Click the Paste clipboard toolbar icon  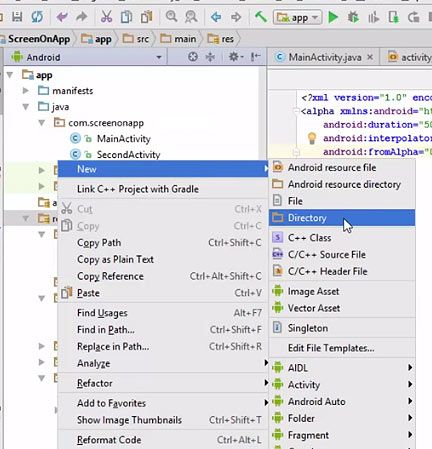coord(146,17)
